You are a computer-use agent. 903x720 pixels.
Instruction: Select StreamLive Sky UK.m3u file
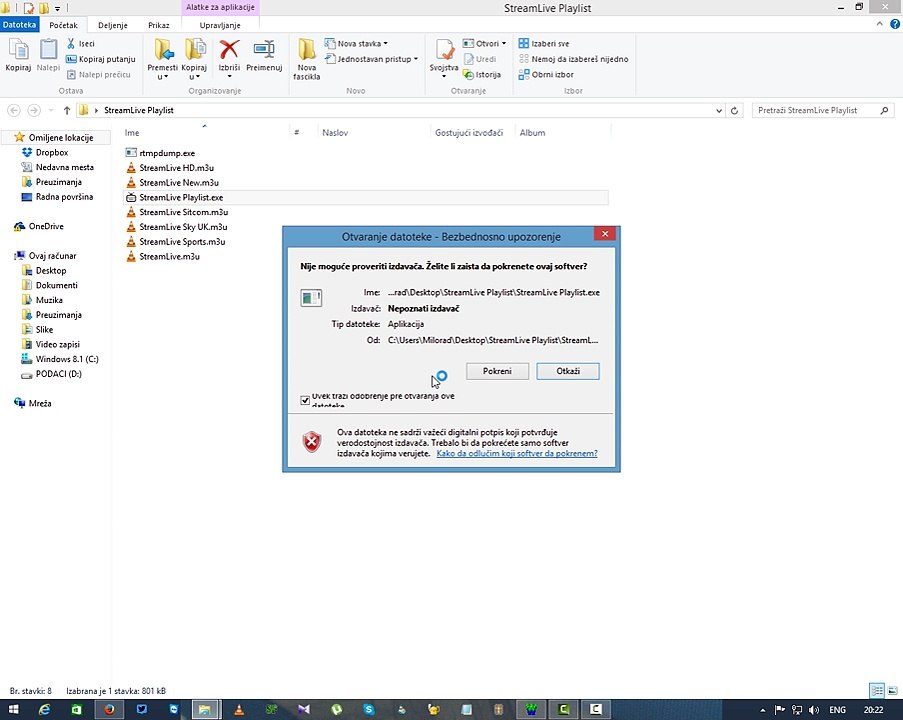tap(176, 226)
